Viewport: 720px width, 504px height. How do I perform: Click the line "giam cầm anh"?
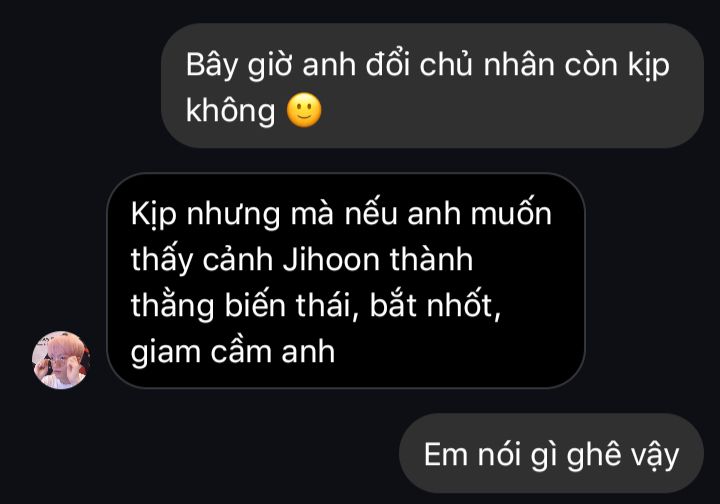coord(233,353)
